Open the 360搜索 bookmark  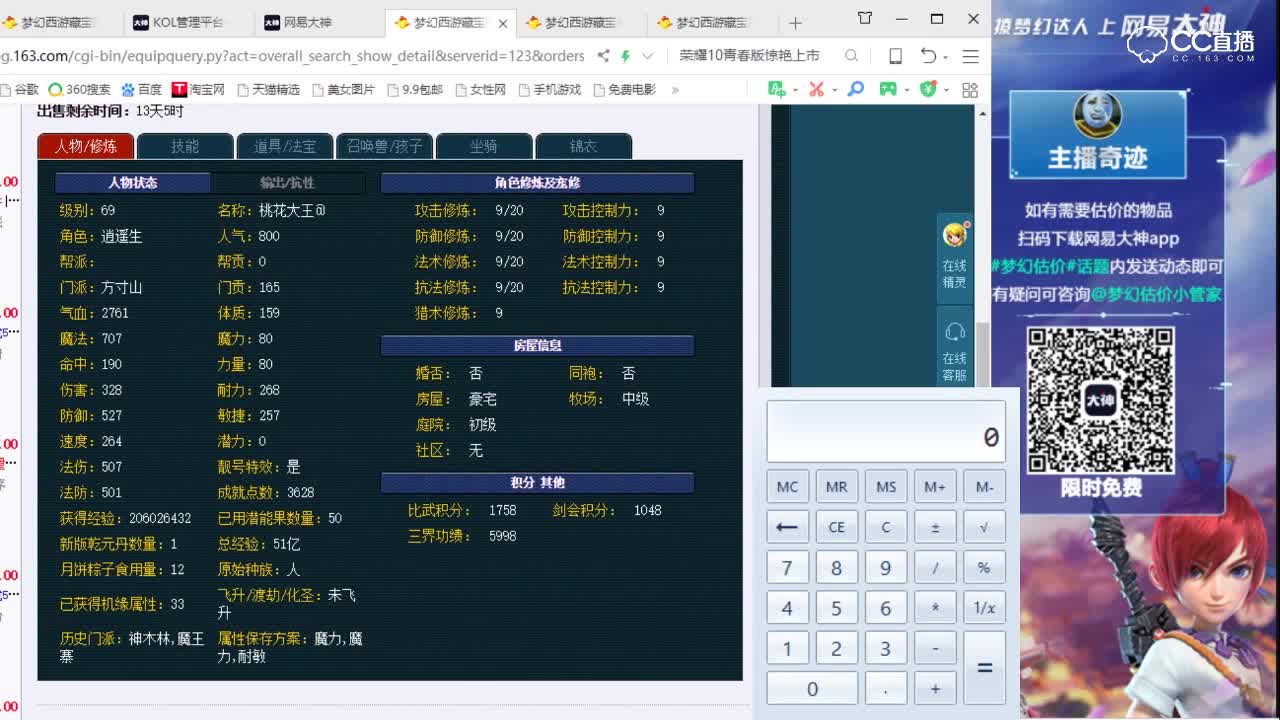[x=80, y=90]
